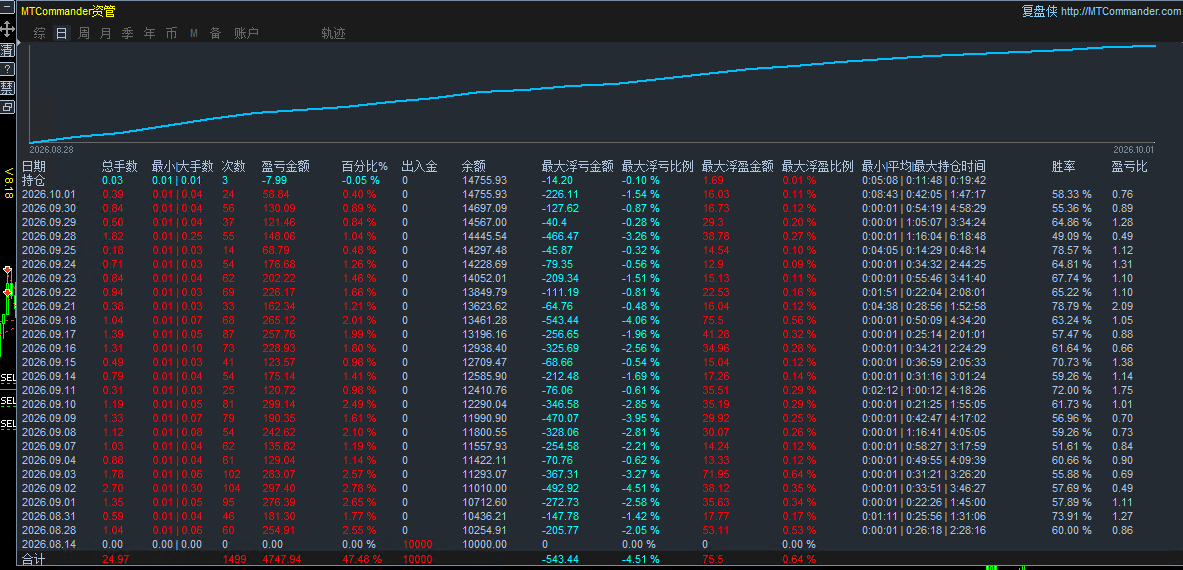1183x570 pixels.
Task: Click the MTCommander资管 panel title
Action: [x=68, y=11]
